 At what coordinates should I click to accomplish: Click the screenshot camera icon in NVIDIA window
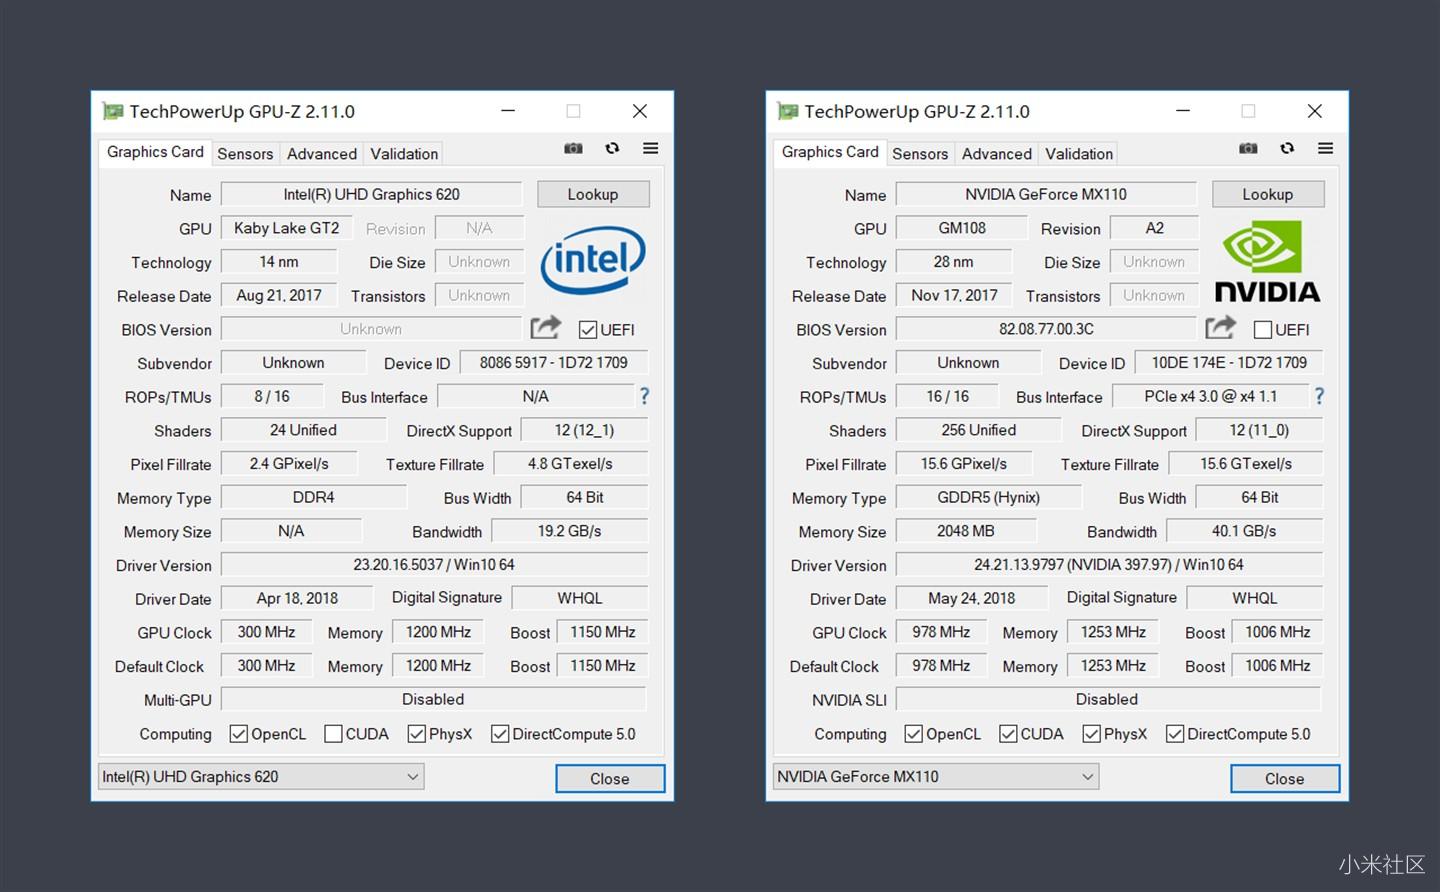[x=1248, y=148]
